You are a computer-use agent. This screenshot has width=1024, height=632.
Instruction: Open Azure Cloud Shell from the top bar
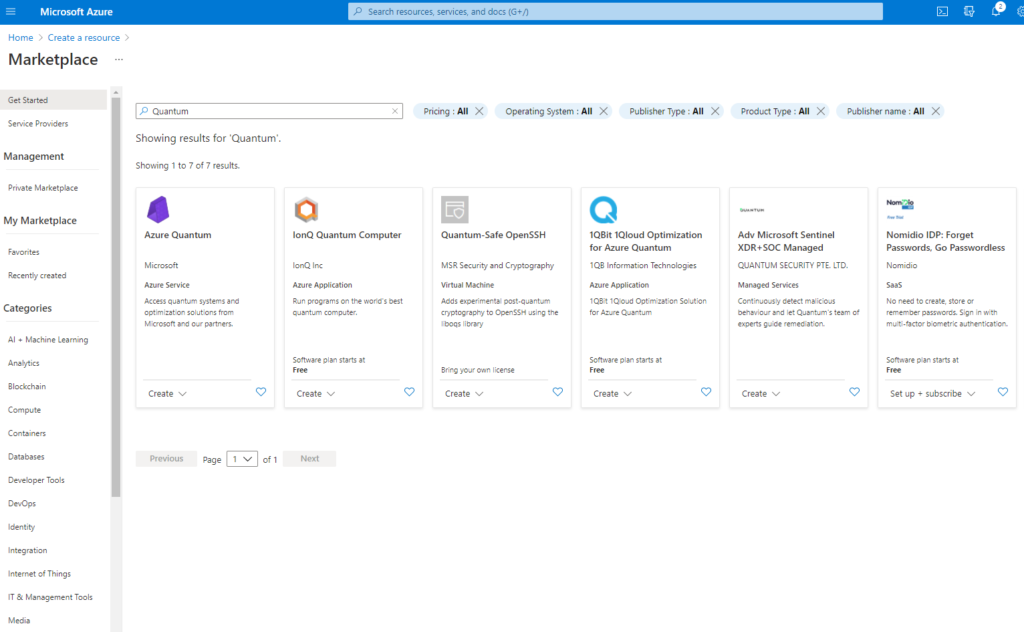(942, 11)
